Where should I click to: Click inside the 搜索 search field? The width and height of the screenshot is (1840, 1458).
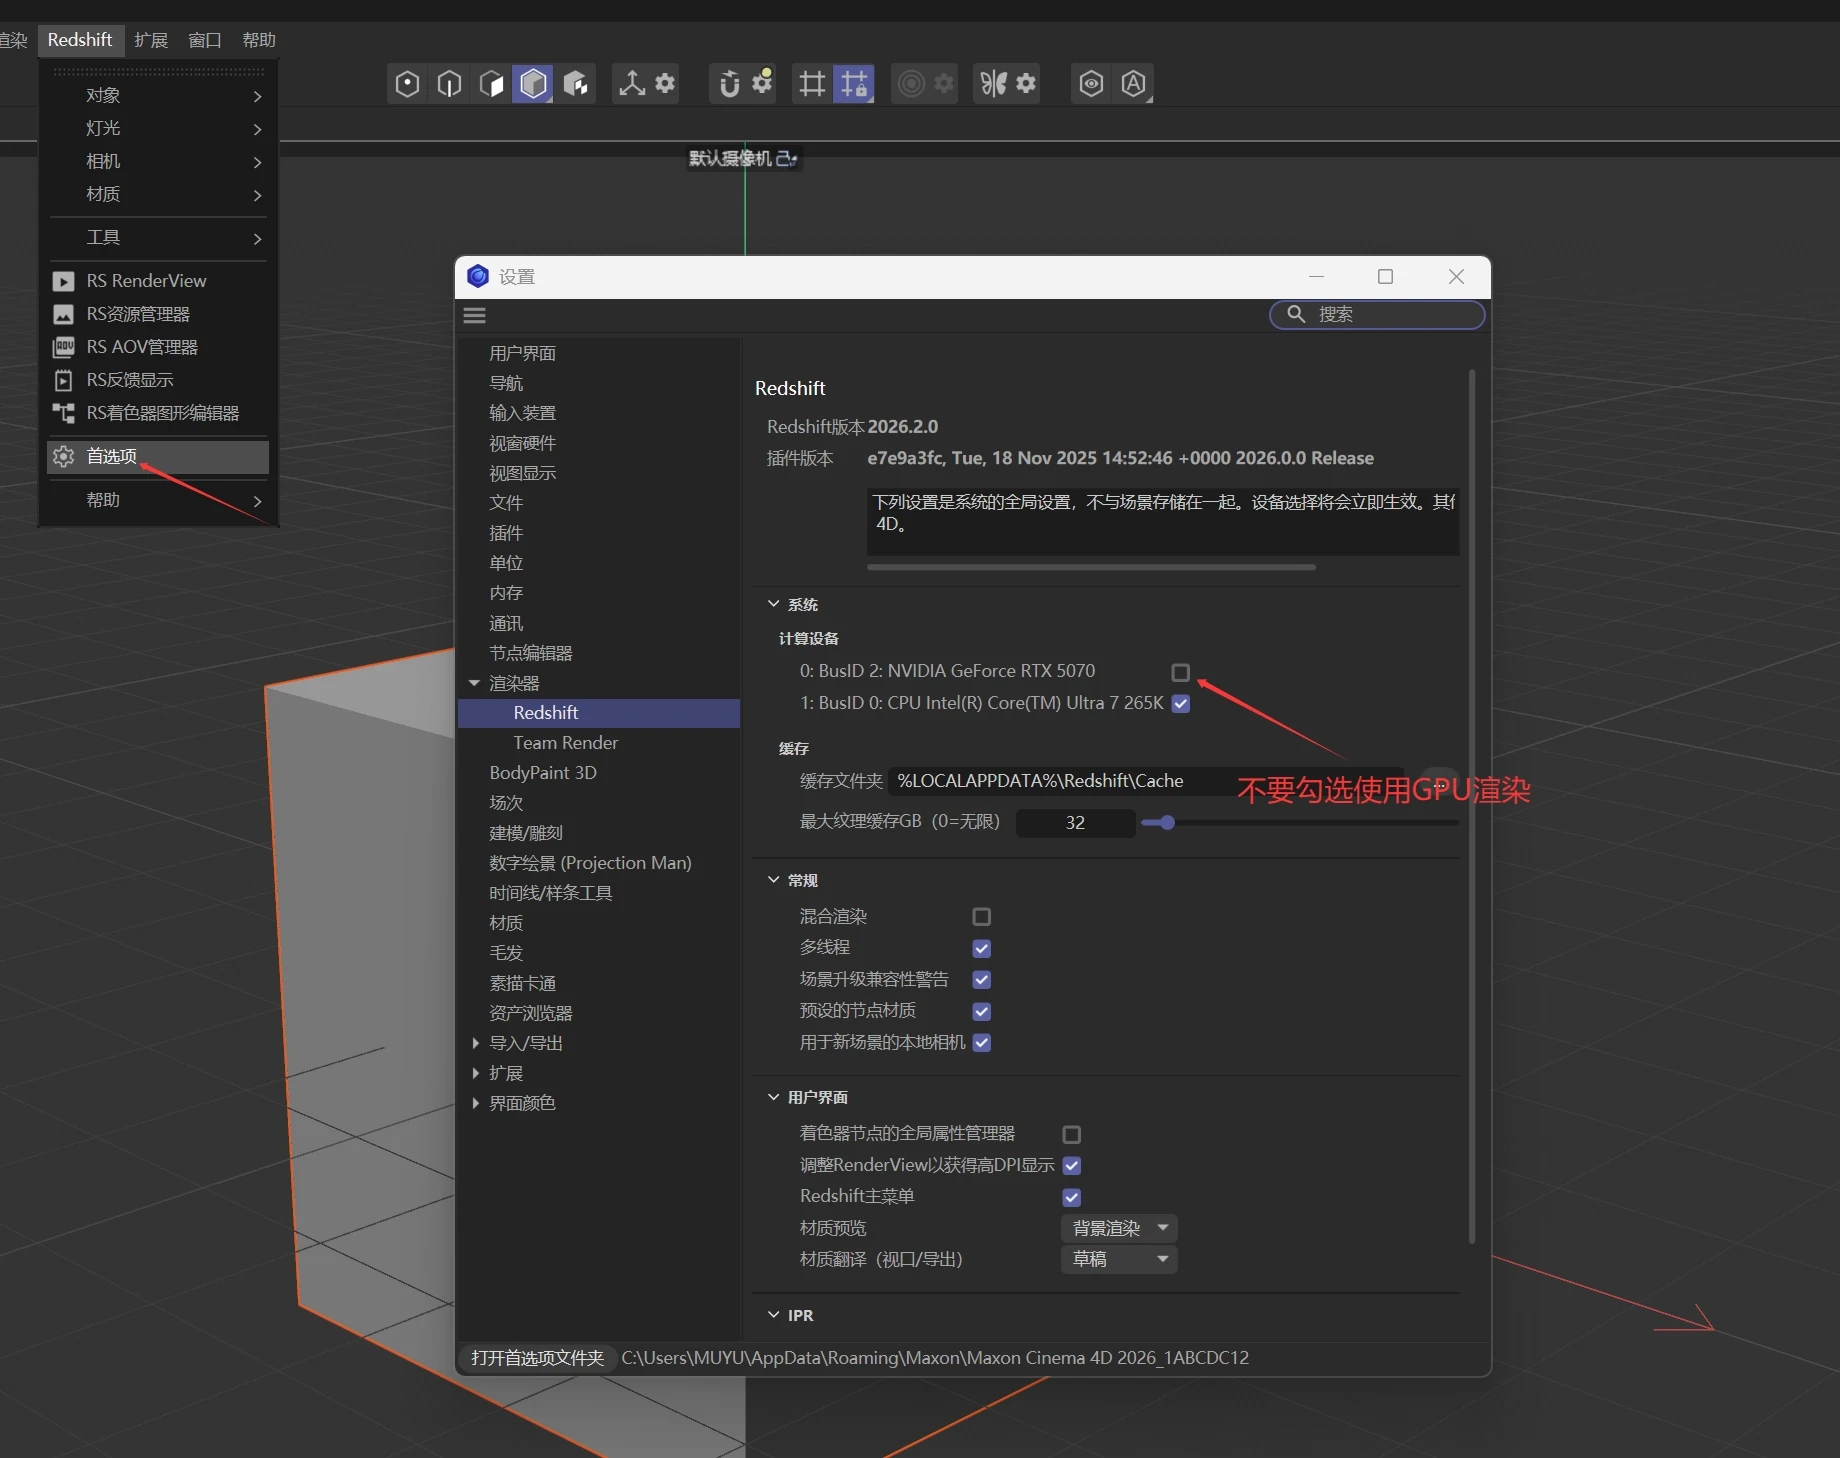[x=1377, y=315]
